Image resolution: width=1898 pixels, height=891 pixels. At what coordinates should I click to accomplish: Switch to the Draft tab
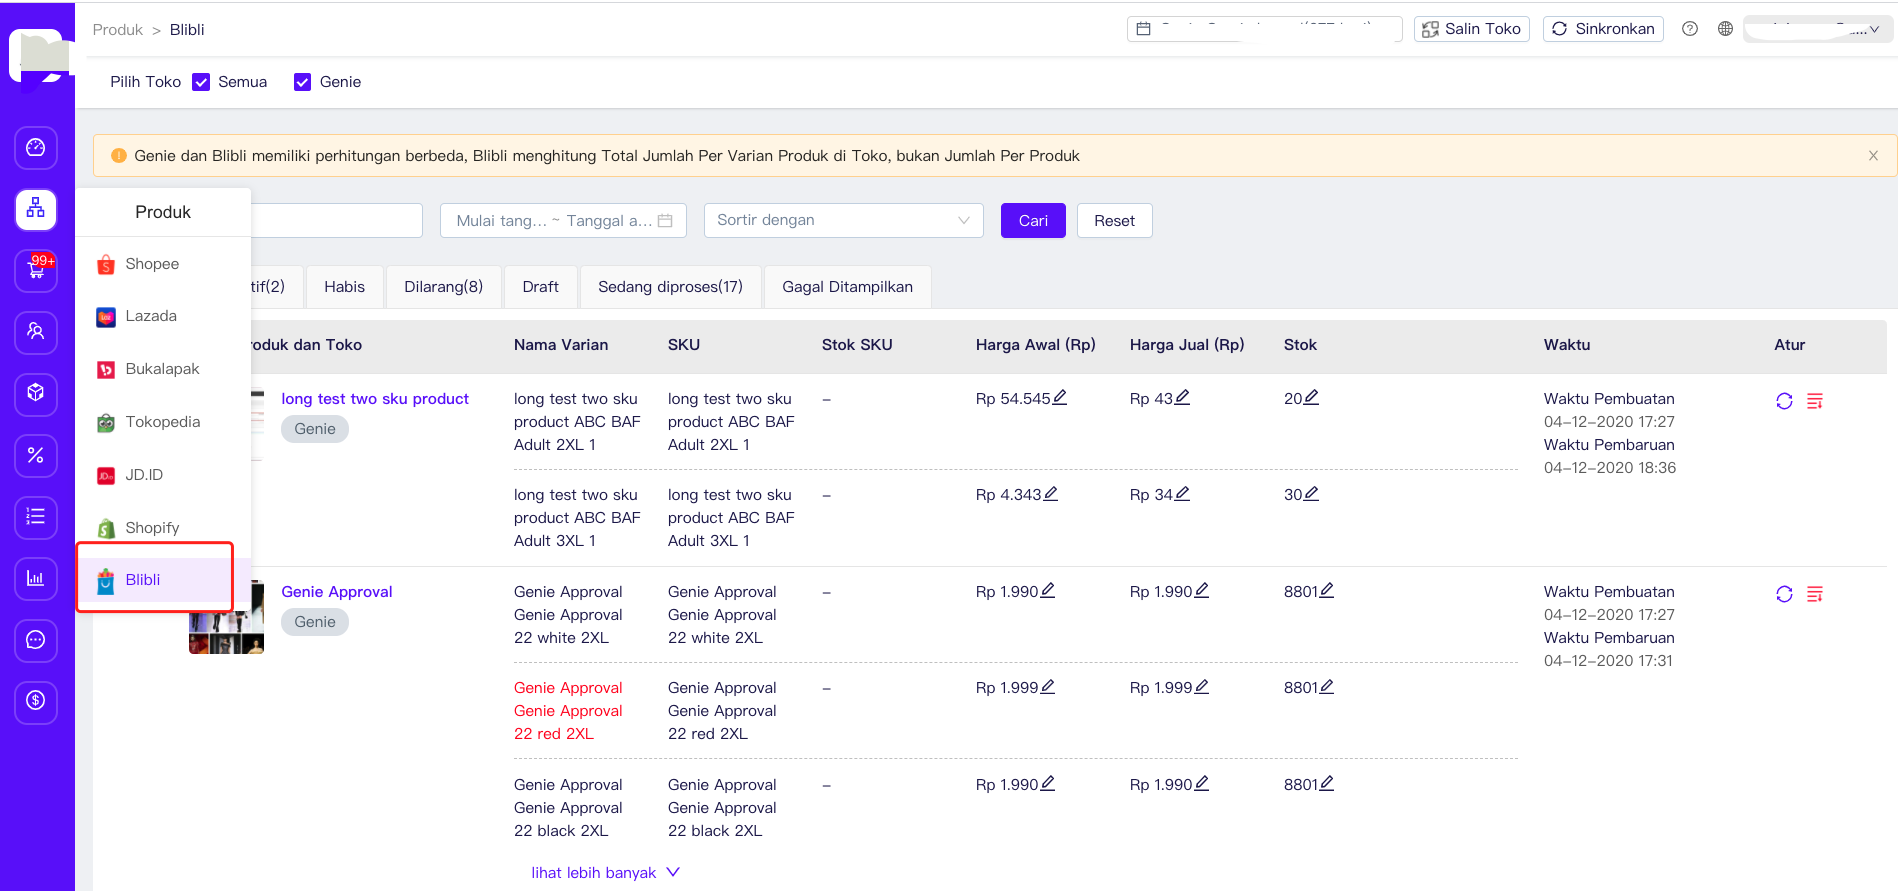pyautogui.click(x=540, y=287)
